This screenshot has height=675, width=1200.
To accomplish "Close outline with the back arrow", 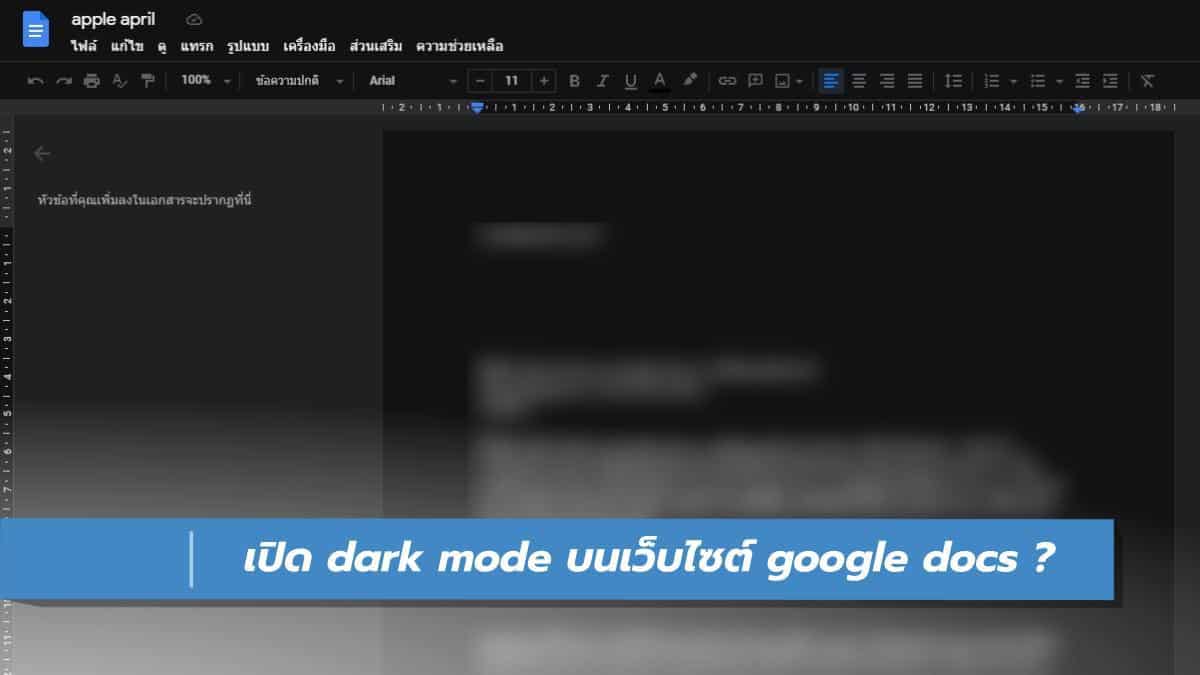I will (42, 153).
